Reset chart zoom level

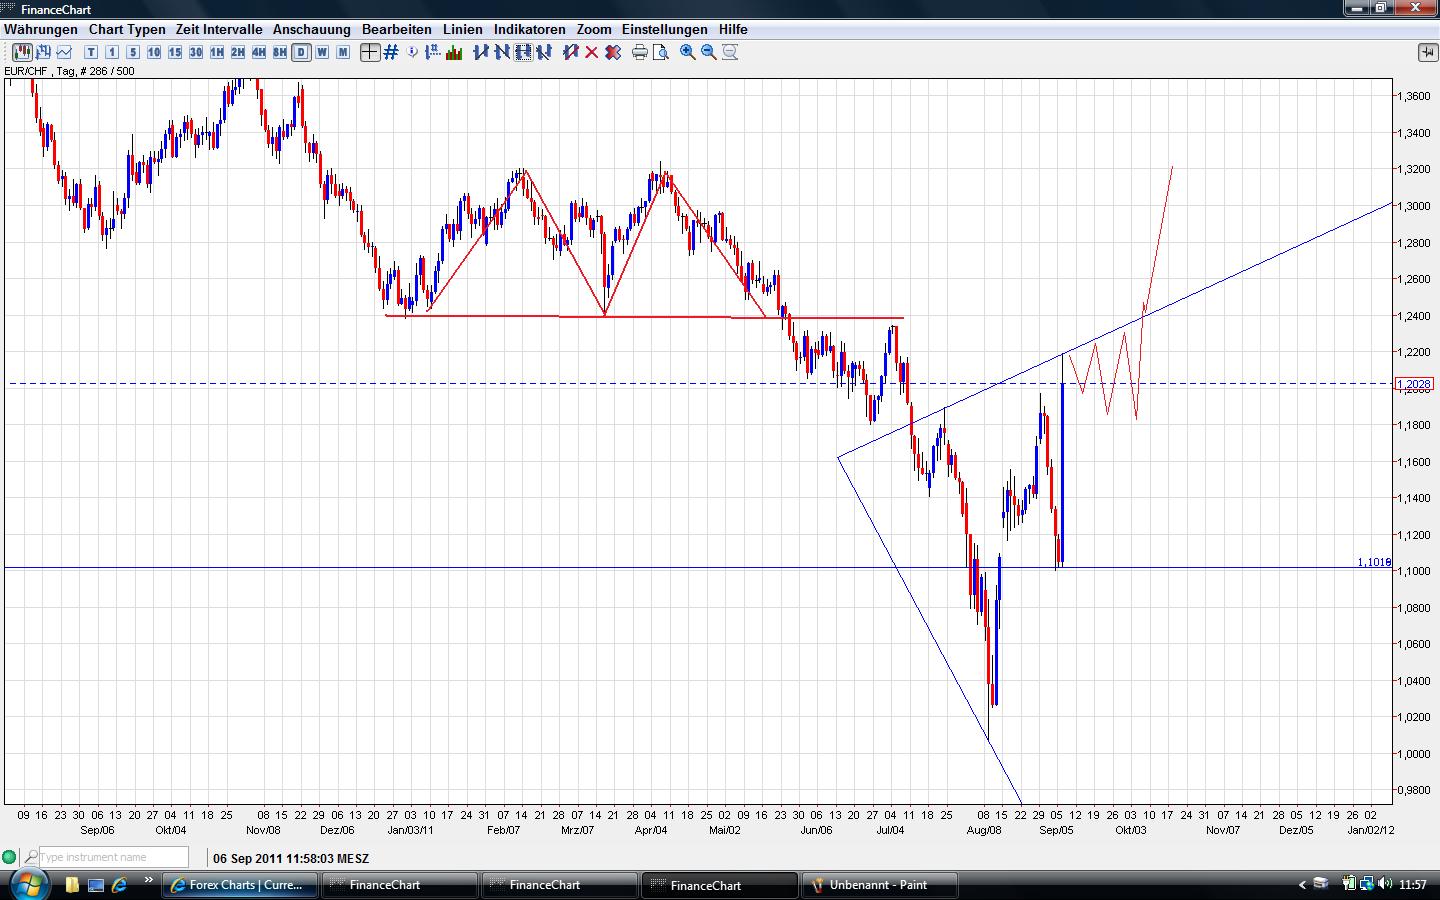730,52
